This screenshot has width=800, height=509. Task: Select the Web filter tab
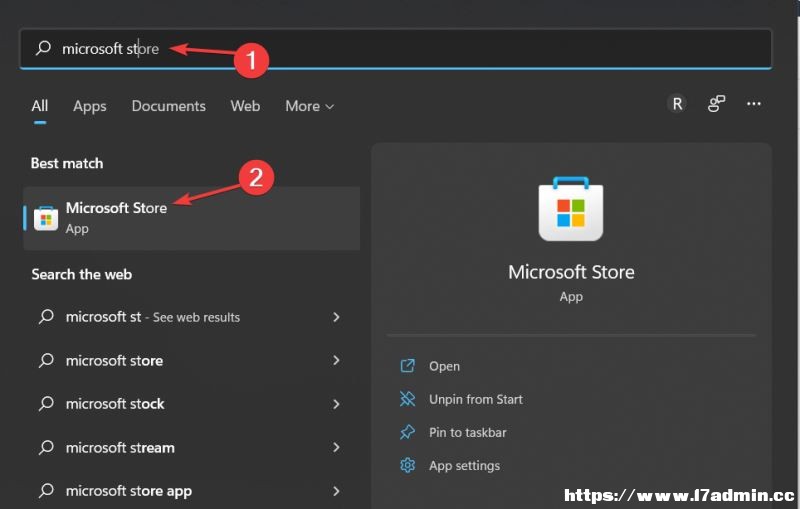(245, 106)
